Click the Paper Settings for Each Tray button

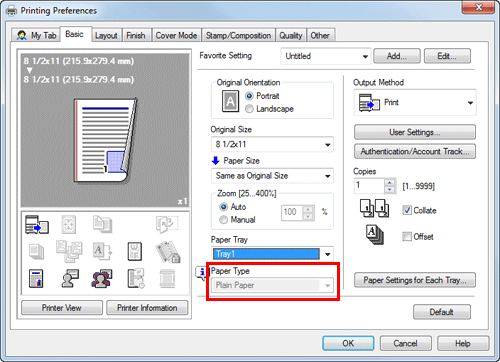415,280
